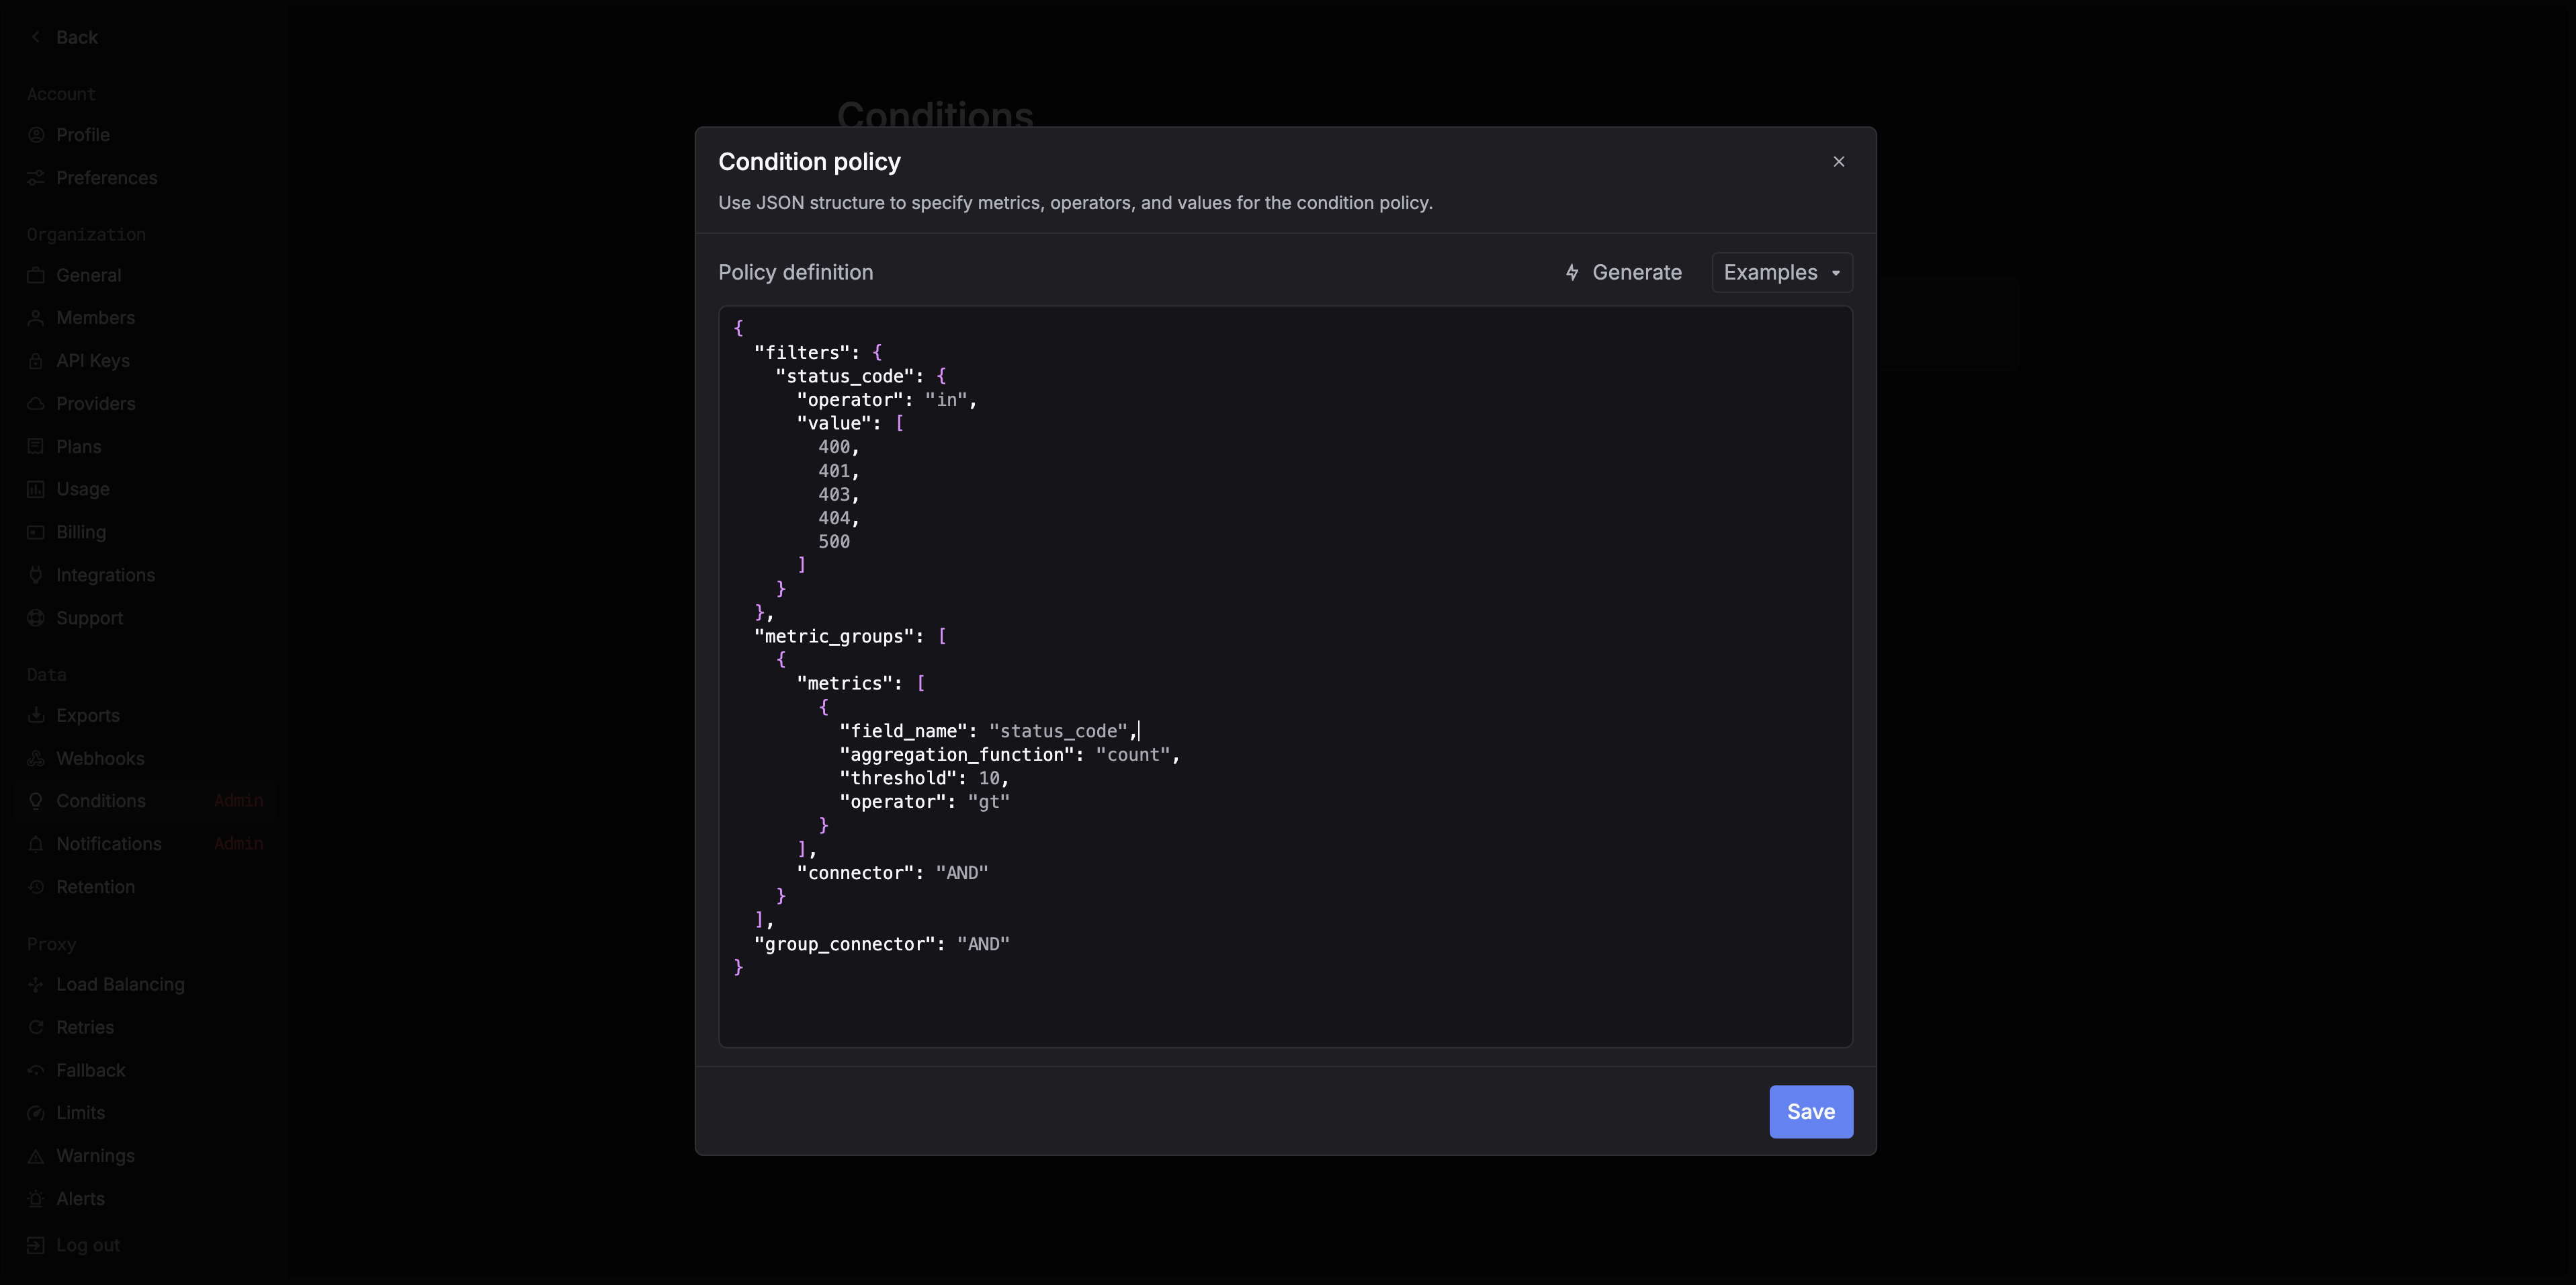Click the Usage chart icon
The height and width of the screenshot is (1285, 2576).
point(36,489)
